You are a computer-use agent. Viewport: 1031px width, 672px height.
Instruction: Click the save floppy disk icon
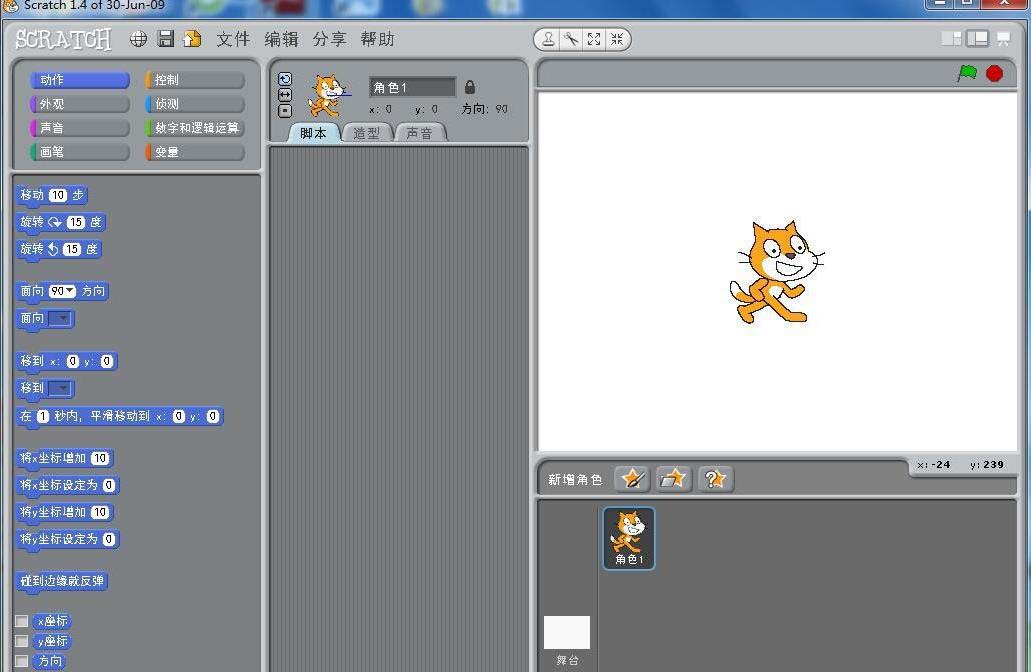(166, 39)
